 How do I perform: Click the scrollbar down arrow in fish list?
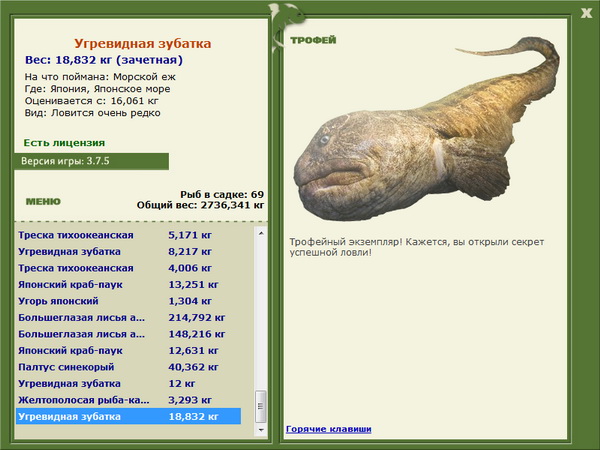[x=261, y=430]
